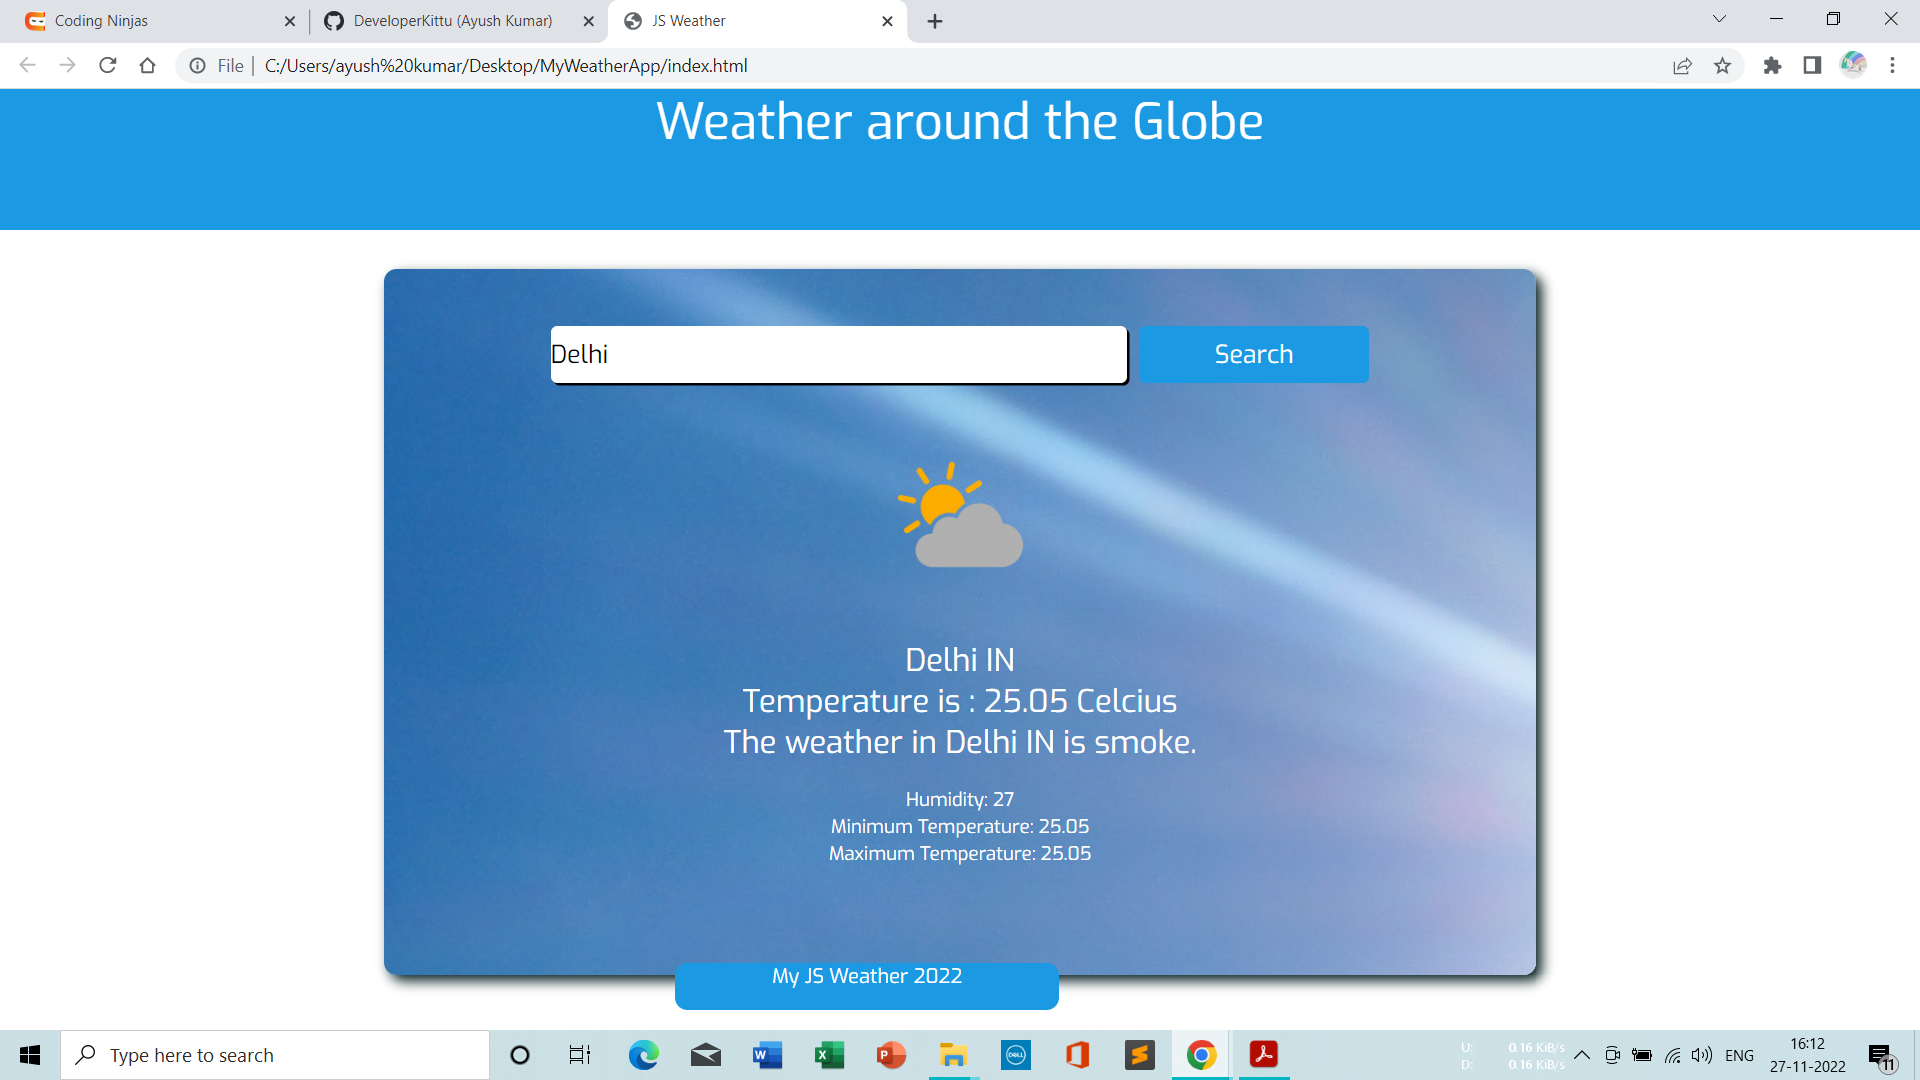Reload the current page
The height and width of the screenshot is (1080, 1920).
click(x=107, y=65)
